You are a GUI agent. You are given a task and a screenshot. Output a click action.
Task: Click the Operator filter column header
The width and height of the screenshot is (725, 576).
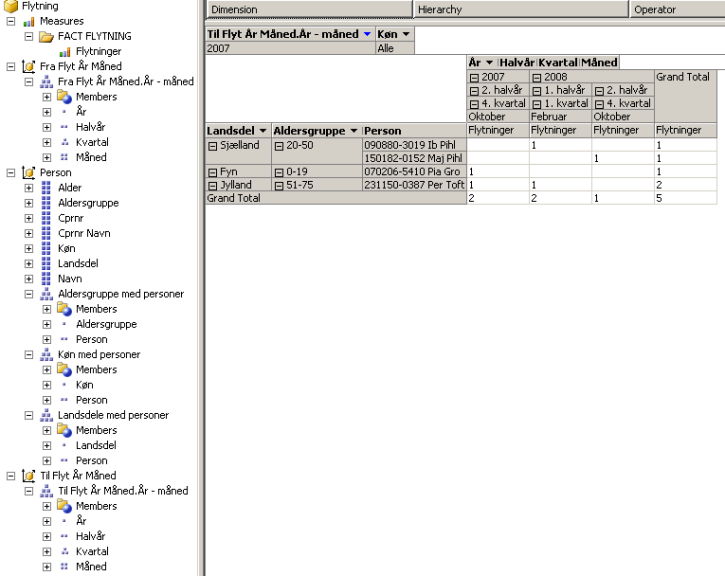pos(677,9)
